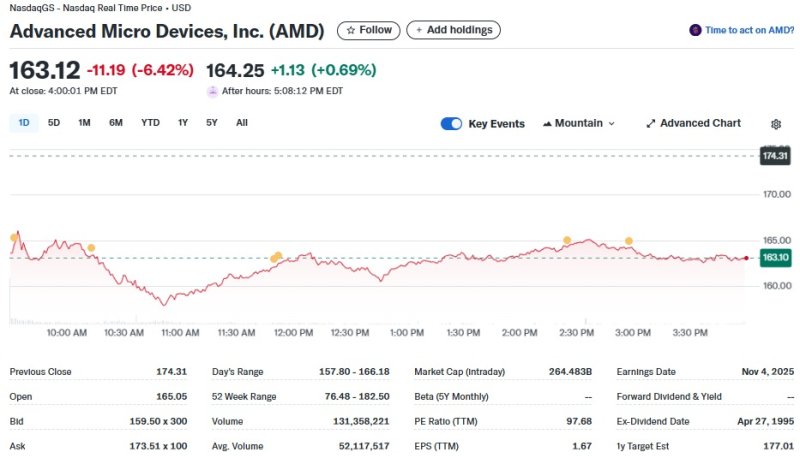Click the star Follow button
The height and width of the screenshot is (458, 800).
[x=369, y=30]
